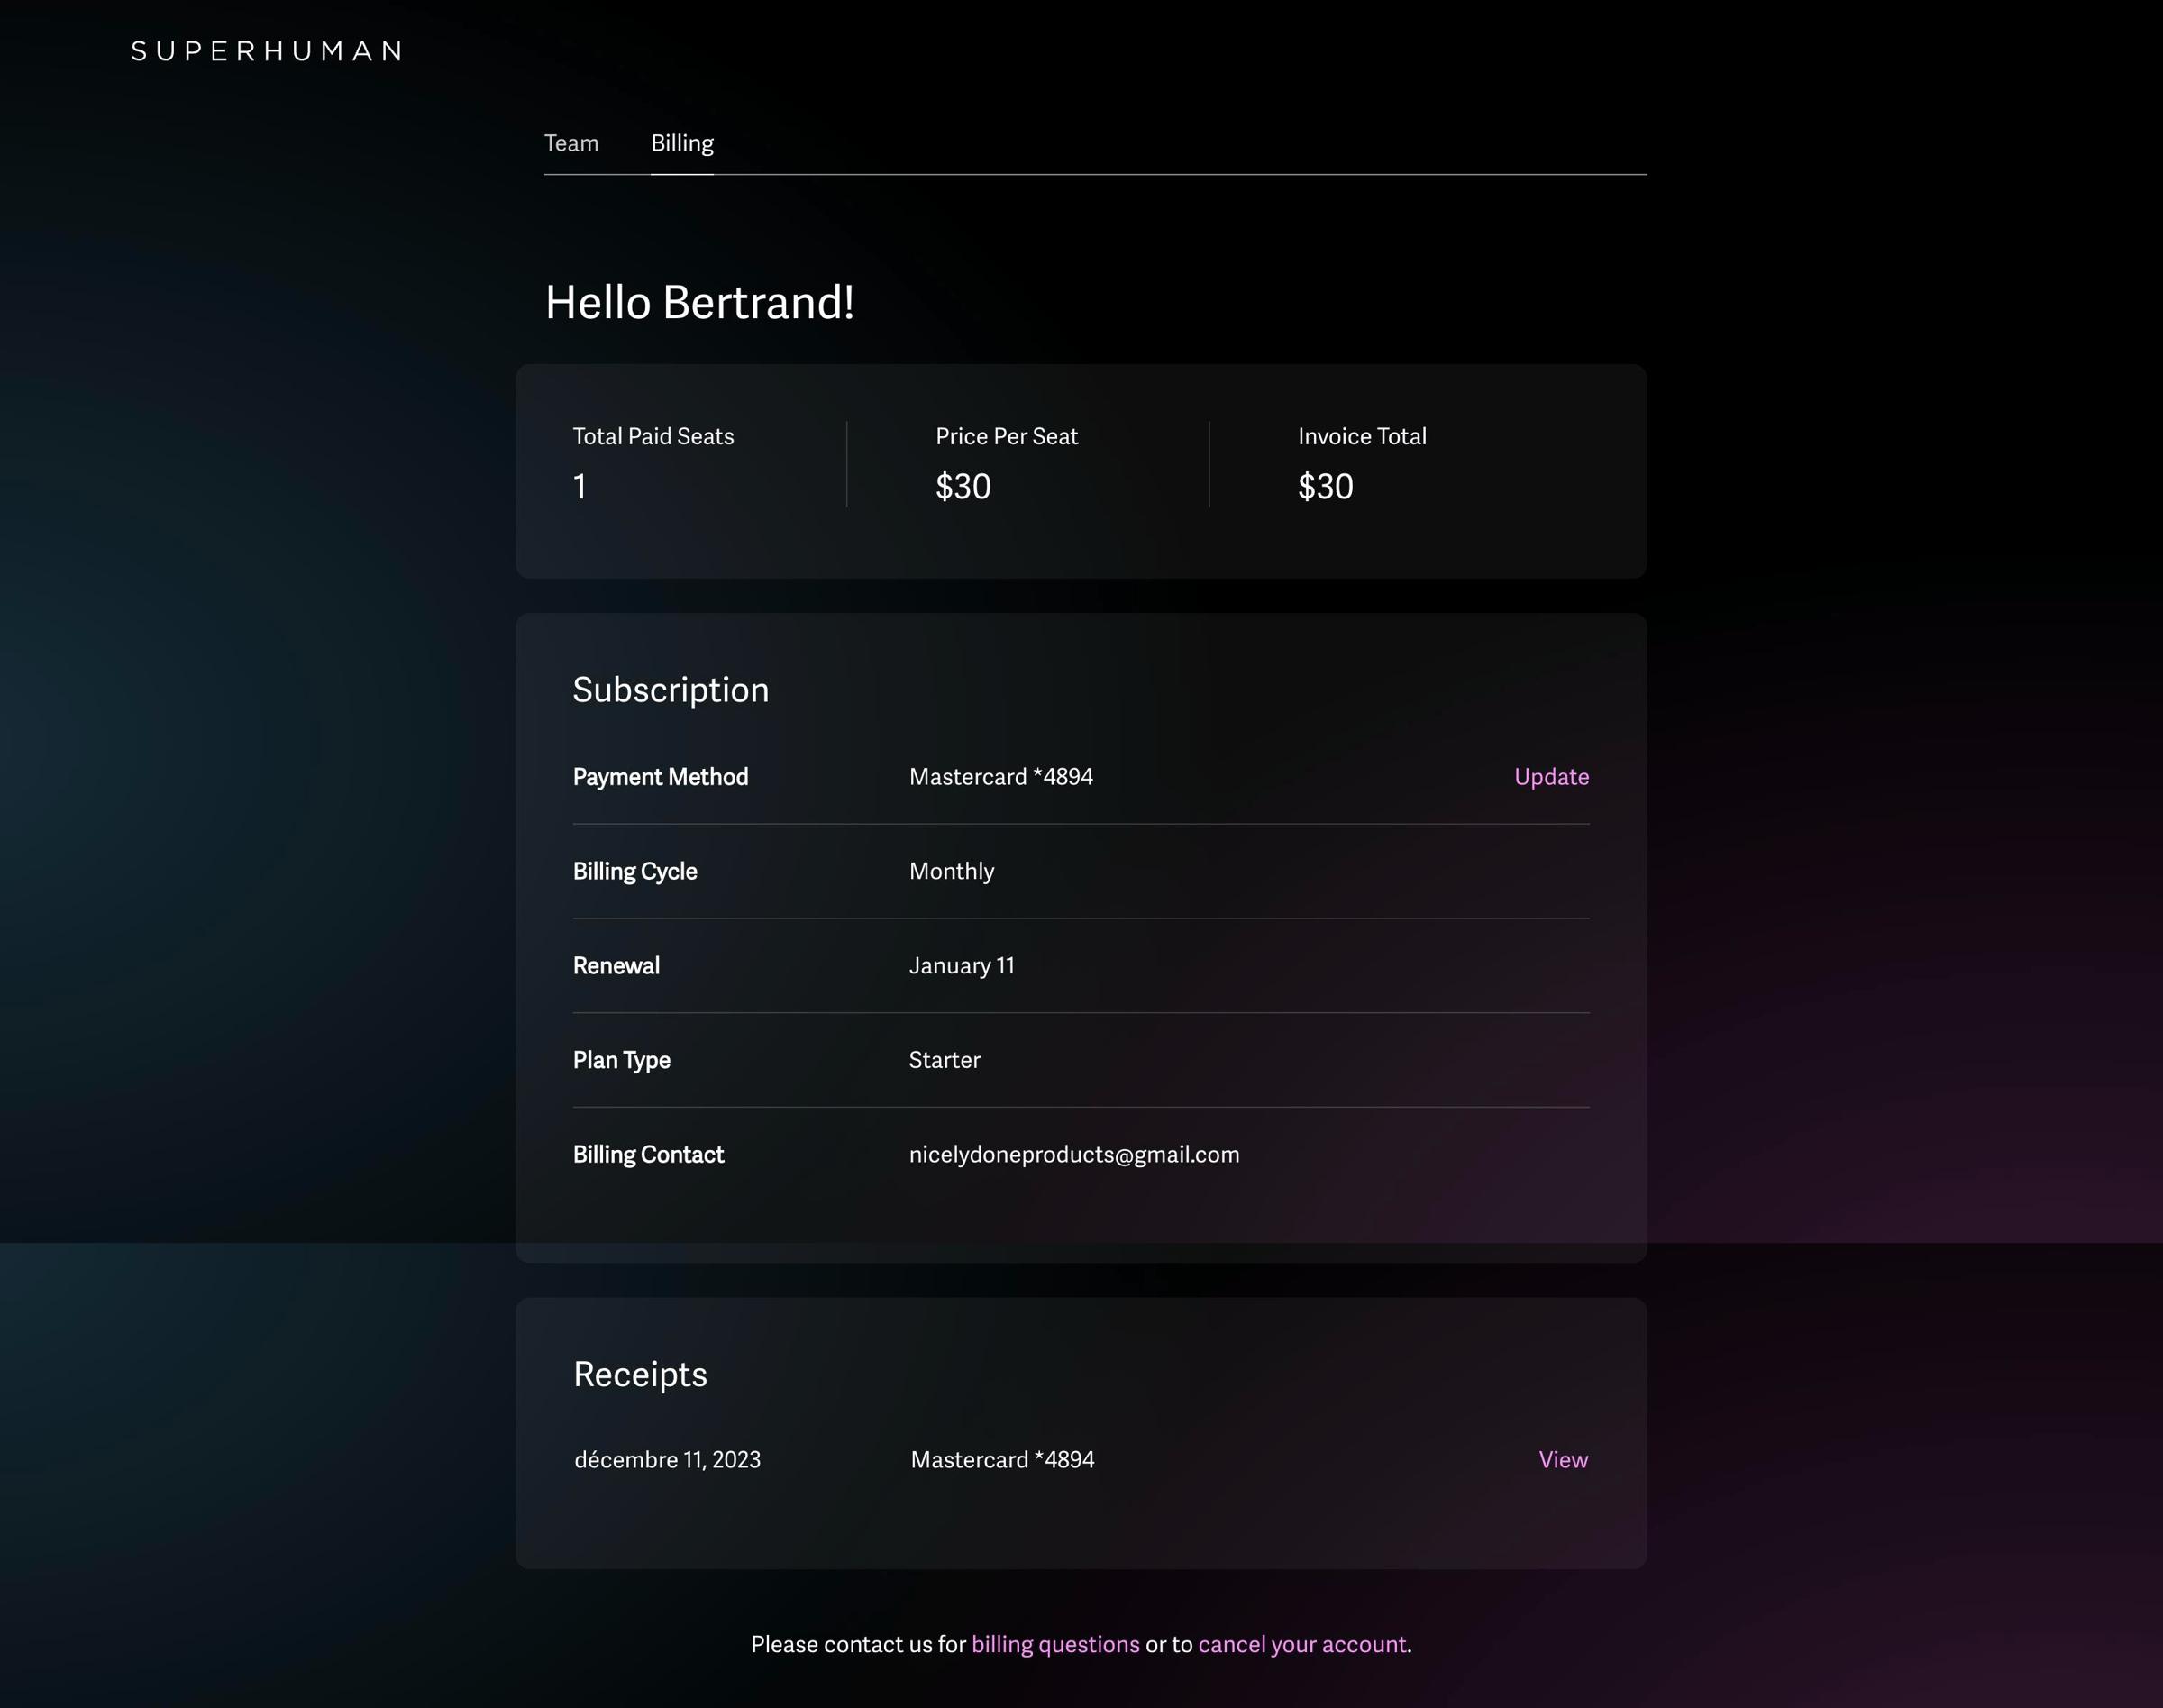Click the billing contact email address
The height and width of the screenshot is (1708, 2163).
(x=1074, y=1154)
